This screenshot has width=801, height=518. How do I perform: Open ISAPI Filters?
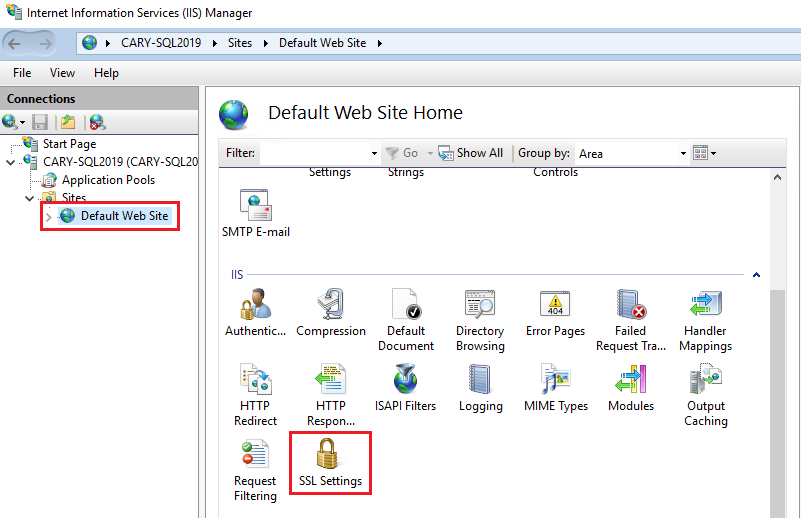coord(406,387)
